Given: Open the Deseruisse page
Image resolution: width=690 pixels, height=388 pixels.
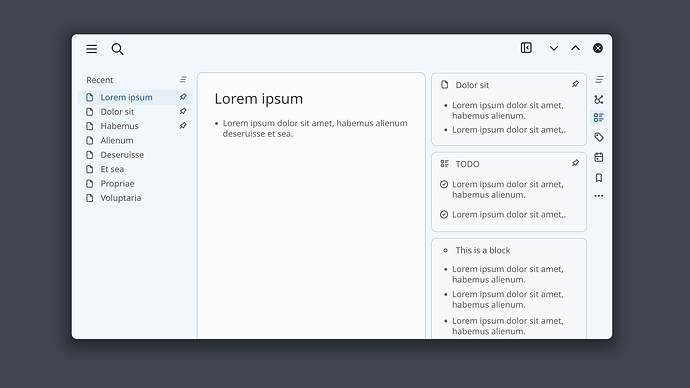Looking at the screenshot, I should pos(136,155).
